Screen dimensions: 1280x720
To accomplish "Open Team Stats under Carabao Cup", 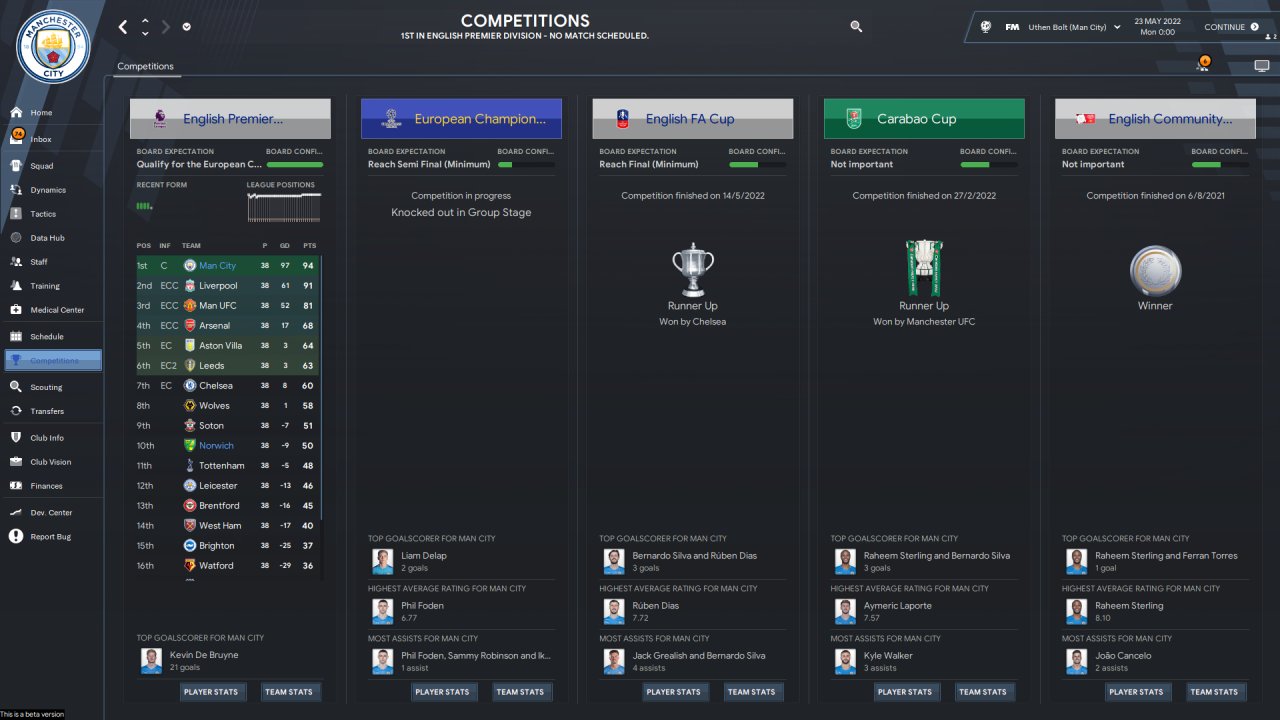I will click(983, 692).
